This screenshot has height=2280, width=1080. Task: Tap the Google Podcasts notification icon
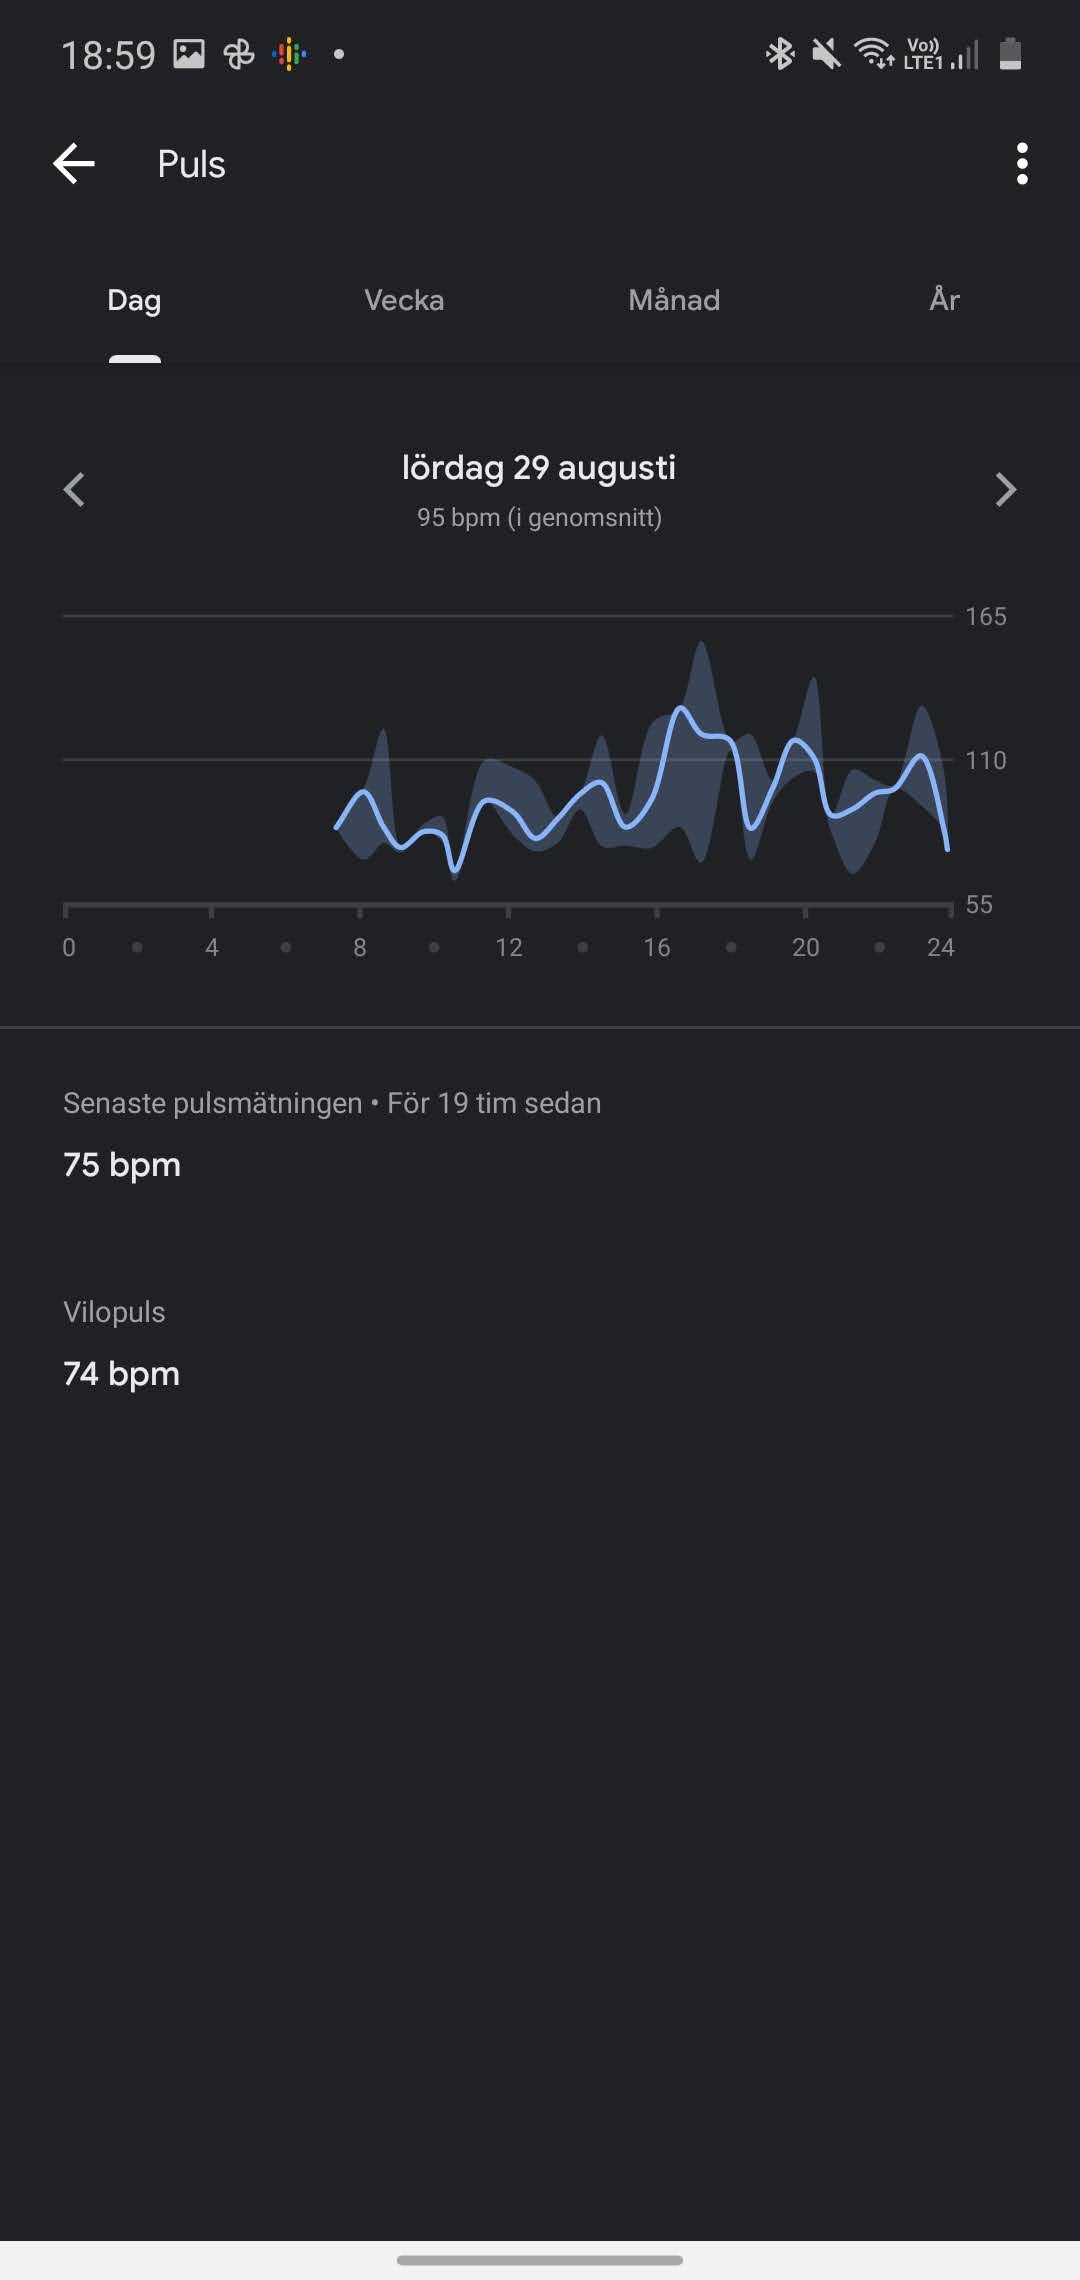[x=290, y=54]
